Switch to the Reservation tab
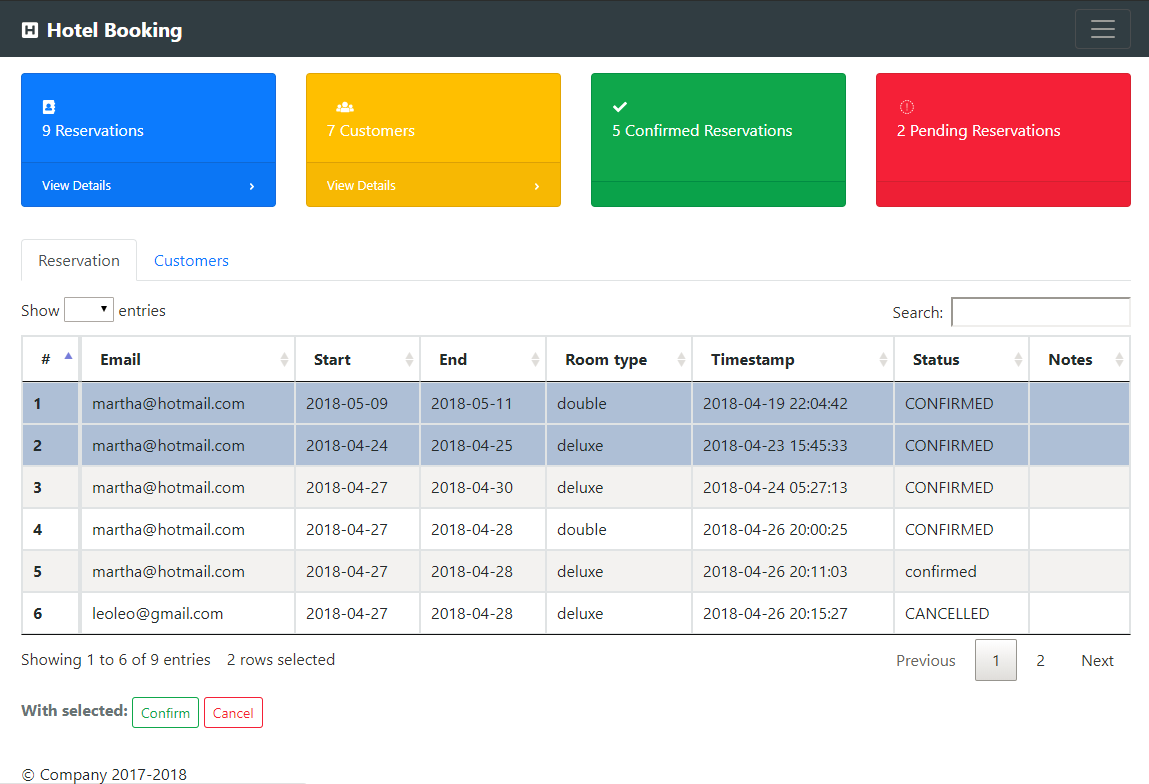 (79, 261)
